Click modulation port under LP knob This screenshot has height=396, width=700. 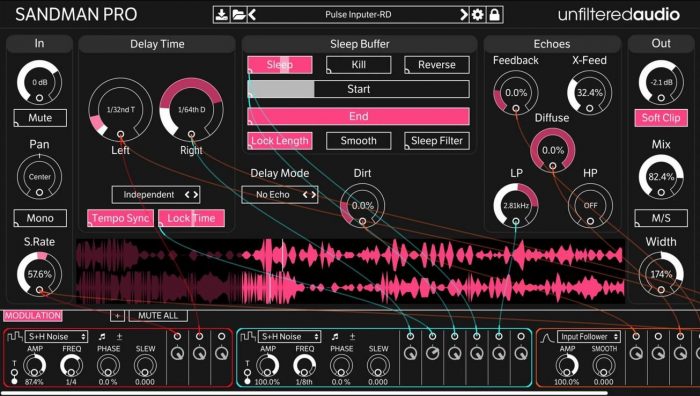coord(516,221)
